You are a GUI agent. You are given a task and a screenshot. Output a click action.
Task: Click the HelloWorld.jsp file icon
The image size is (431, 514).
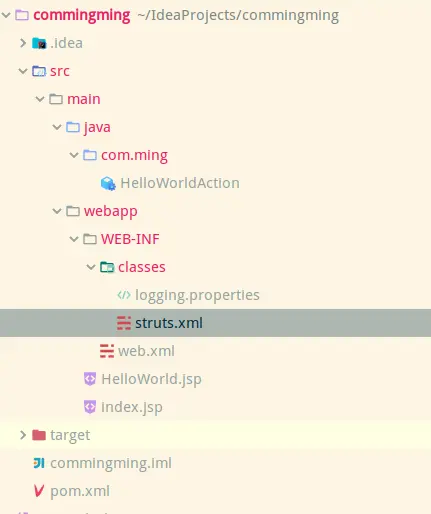point(90,379)
